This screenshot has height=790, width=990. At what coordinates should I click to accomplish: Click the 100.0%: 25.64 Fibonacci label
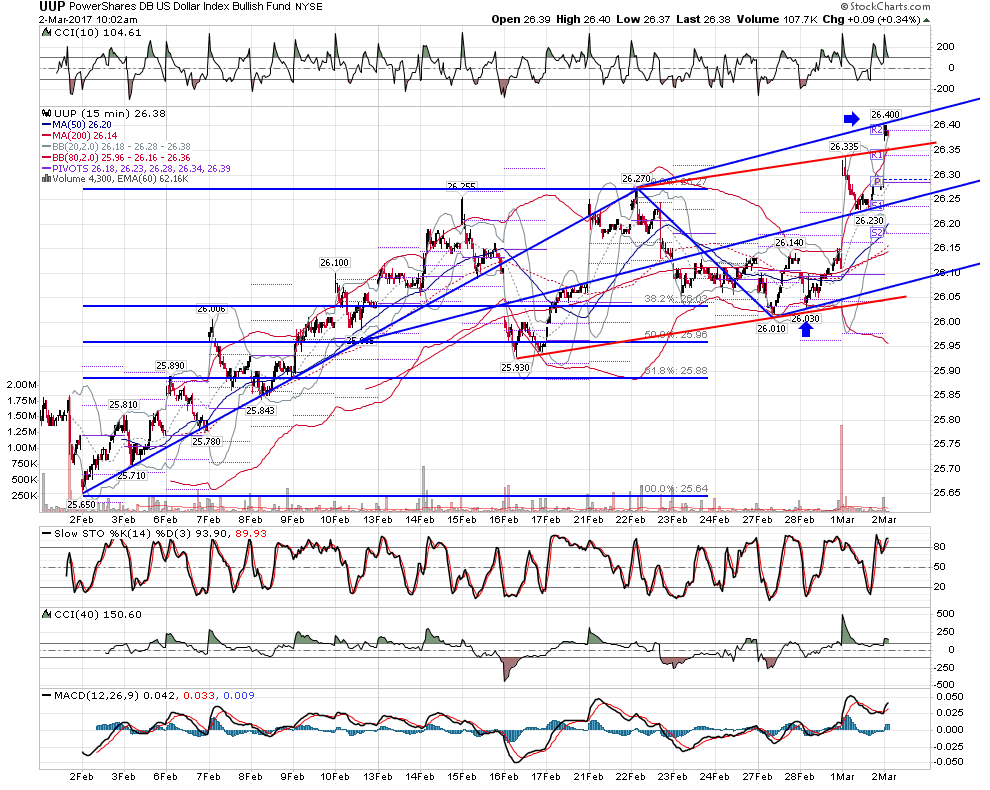[x=673, y=489]
